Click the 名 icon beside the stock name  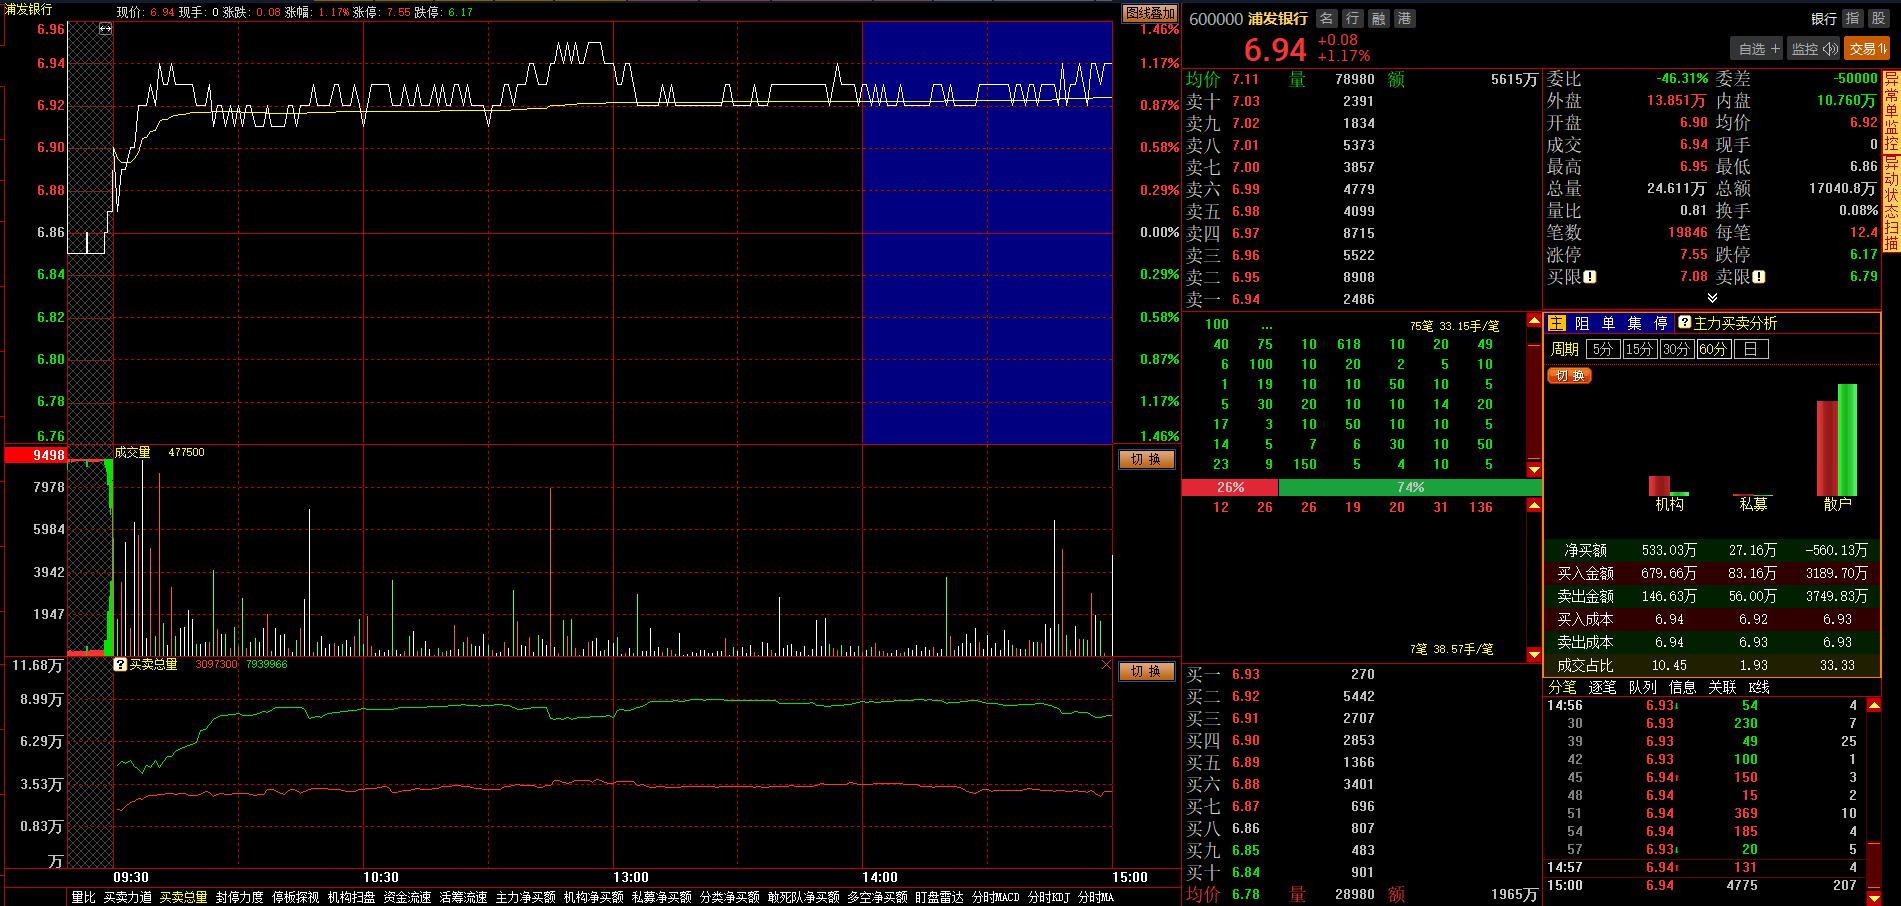click(x=1326, y=19)
